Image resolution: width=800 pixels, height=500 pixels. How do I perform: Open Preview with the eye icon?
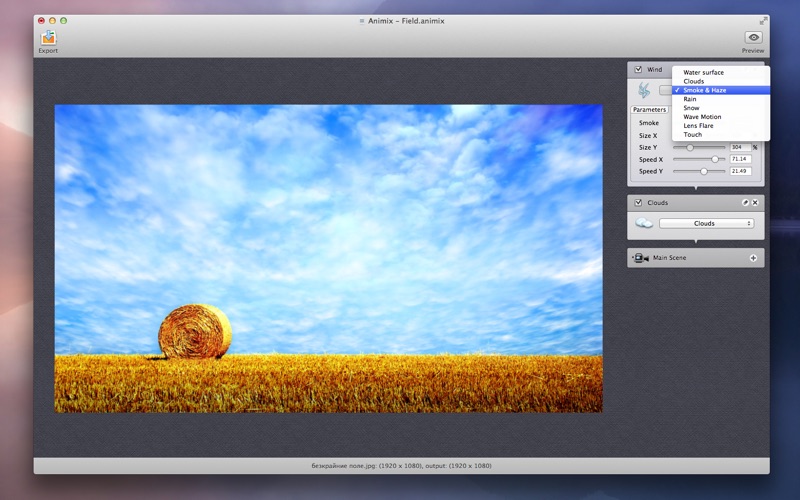[753, 37]
